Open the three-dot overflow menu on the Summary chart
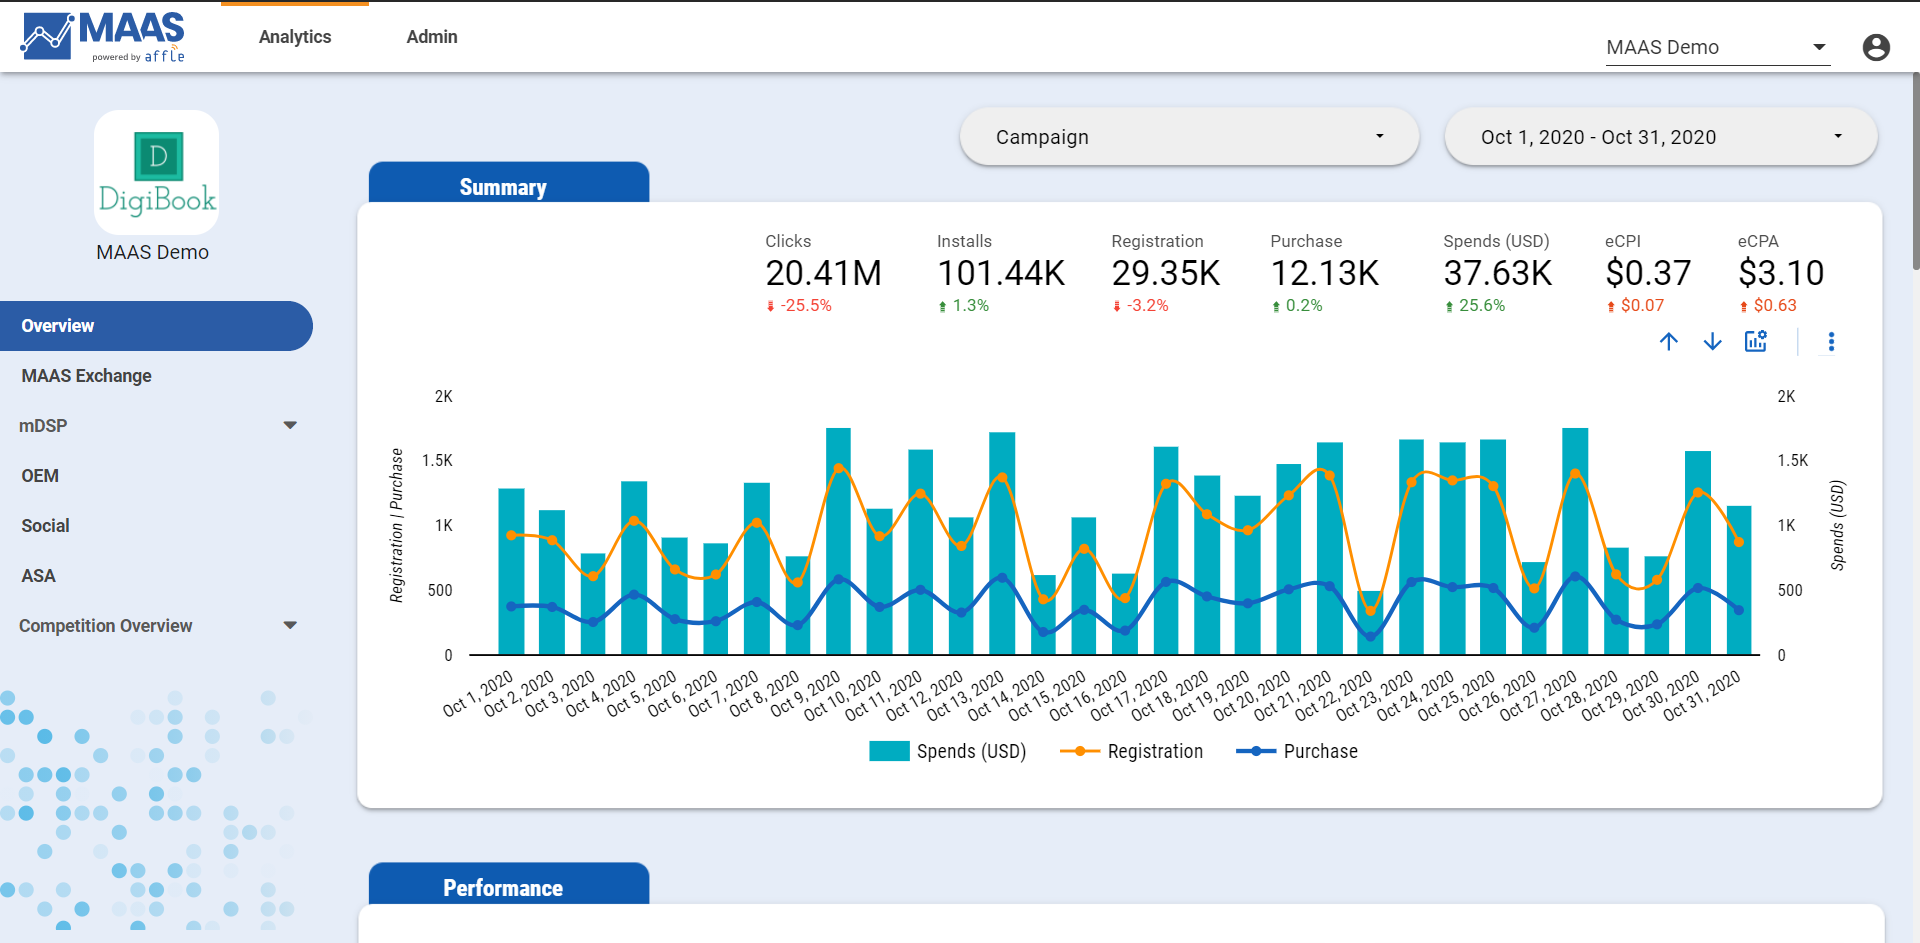1920x943 pixels. (x=1831, y=341)
